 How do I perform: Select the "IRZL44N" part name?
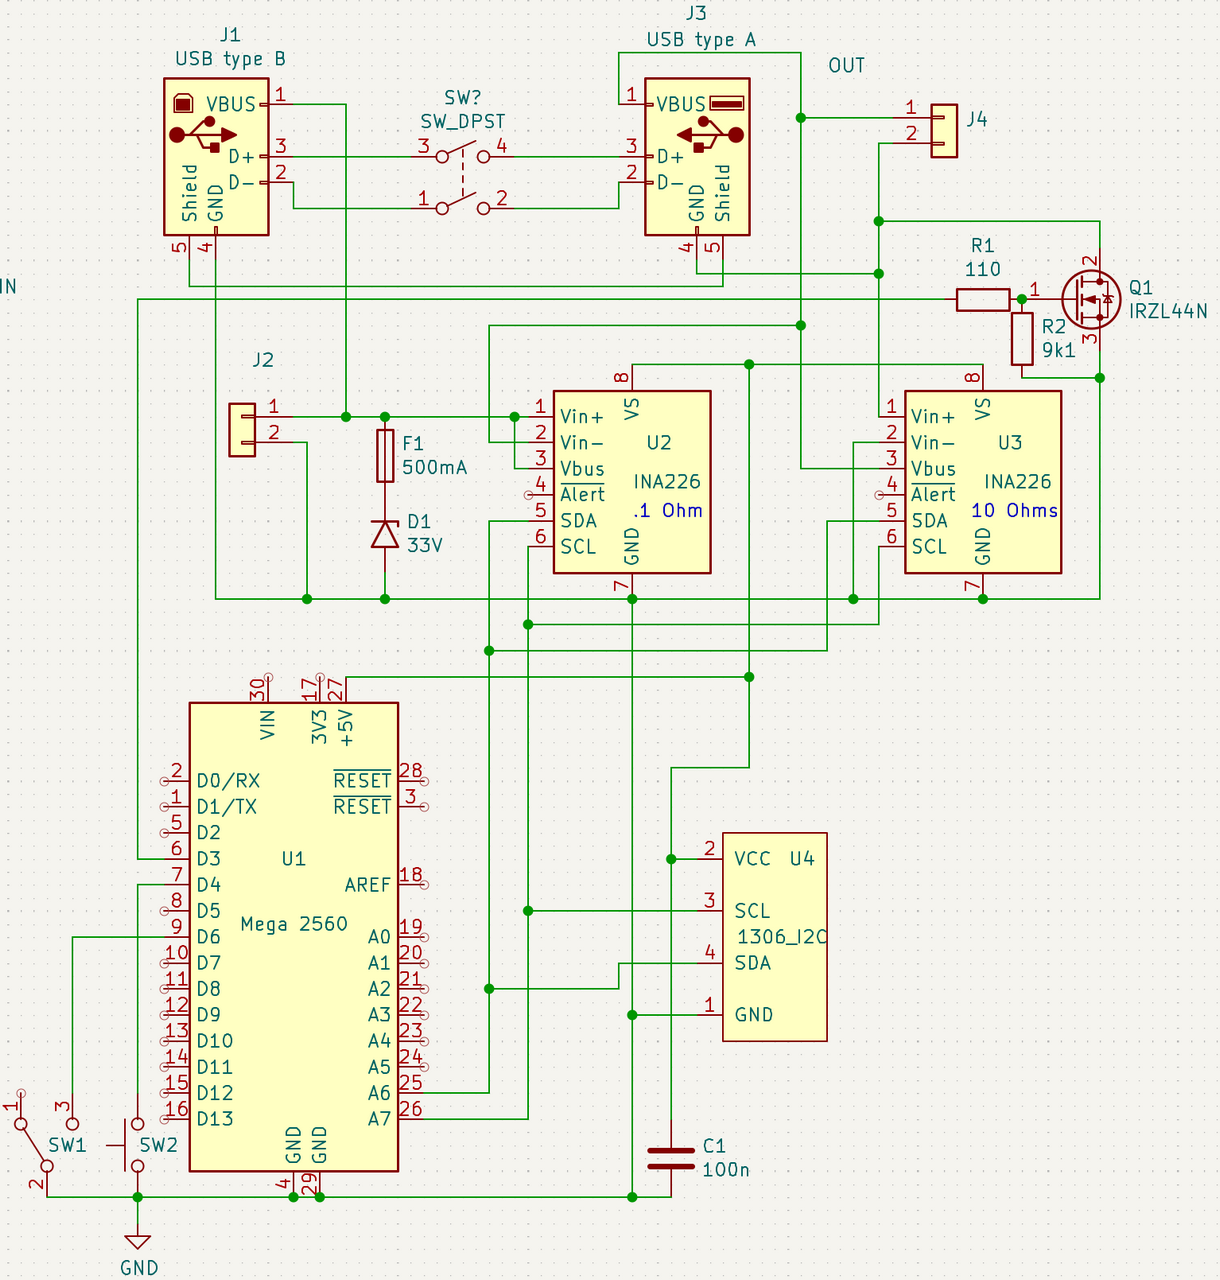[1168, 311]
